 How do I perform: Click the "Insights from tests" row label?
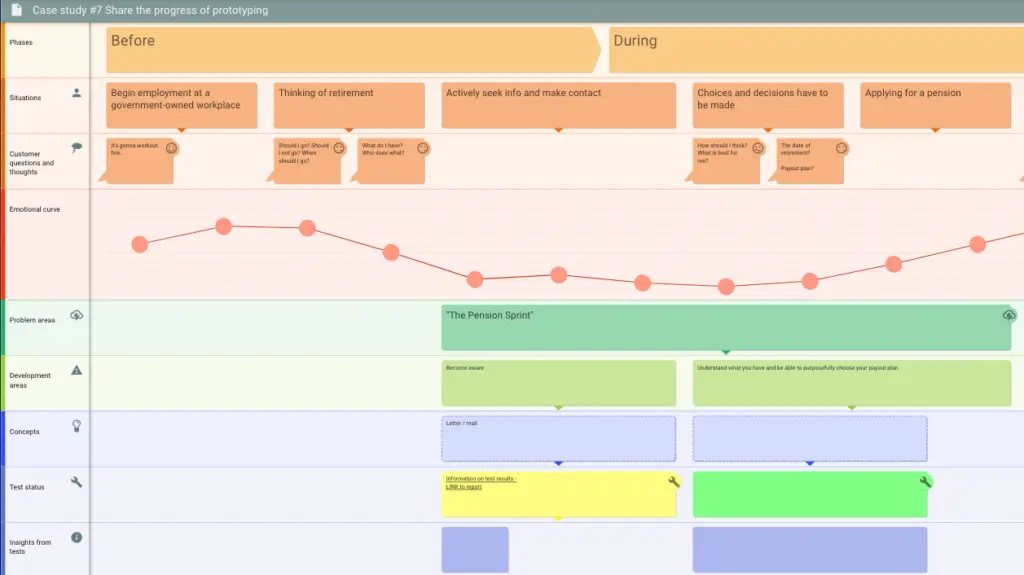click(x=30, y=547)
